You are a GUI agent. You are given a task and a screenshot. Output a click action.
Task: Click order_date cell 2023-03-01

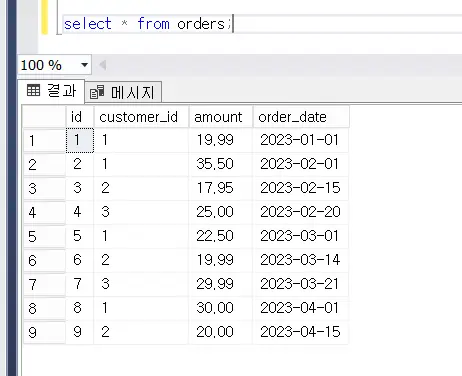pyautogui.click(x=301, y=236)
